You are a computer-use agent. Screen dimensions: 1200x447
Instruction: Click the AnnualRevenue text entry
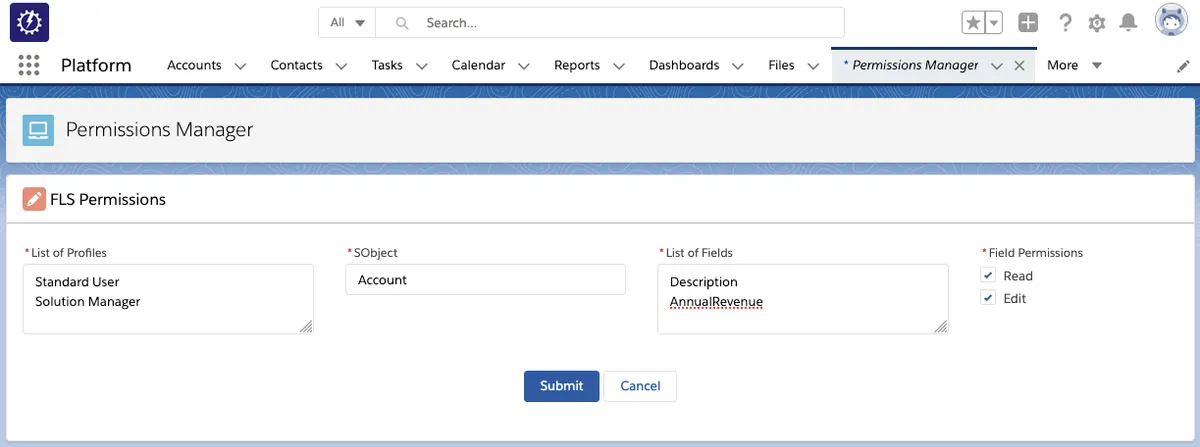pyautogui.click(x=716, y=301)
